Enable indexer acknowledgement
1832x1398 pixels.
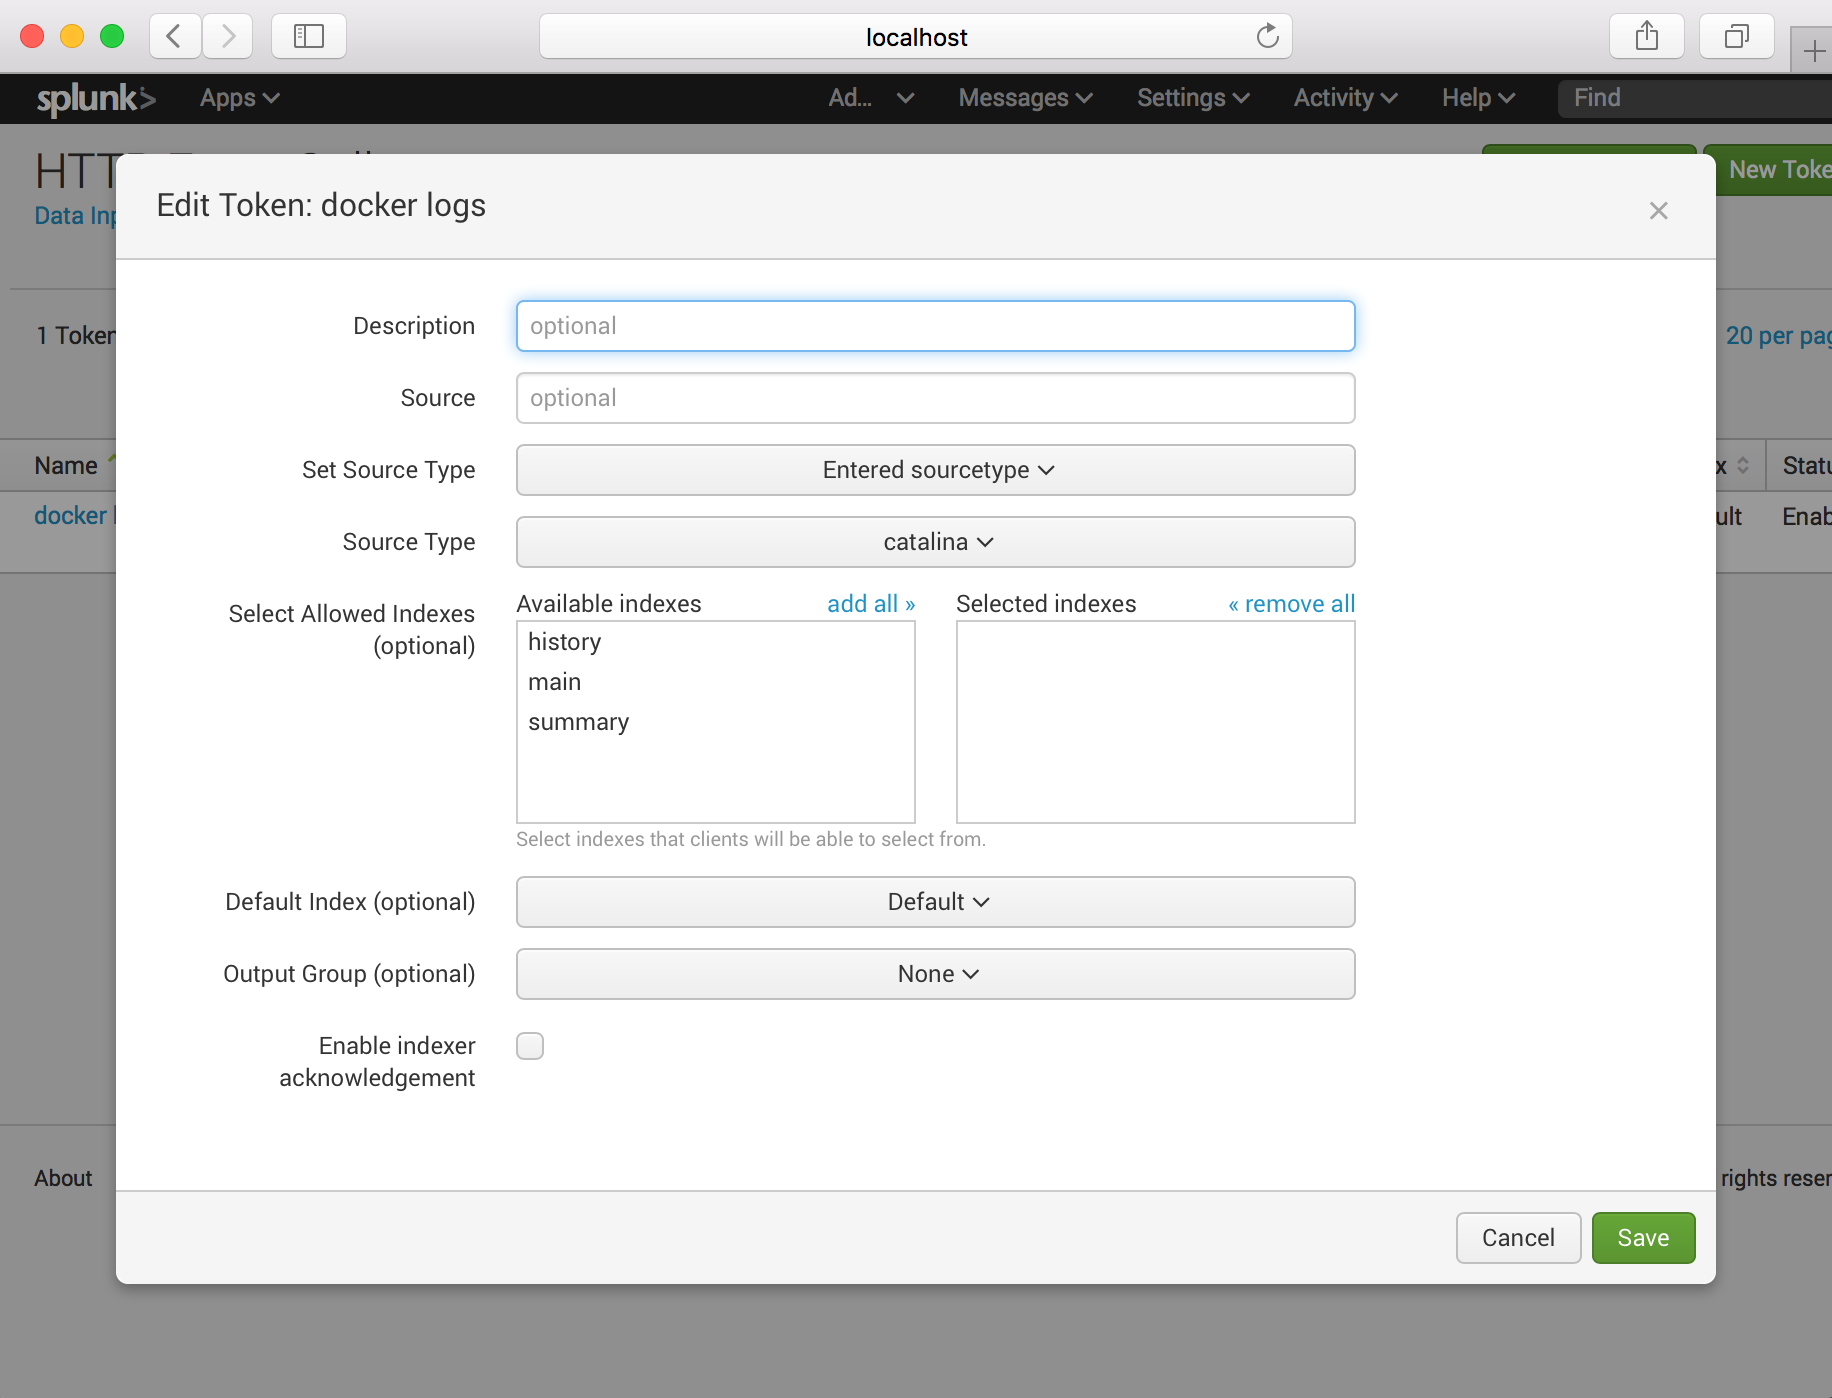pyautogui.click(x=530, y=1045)
